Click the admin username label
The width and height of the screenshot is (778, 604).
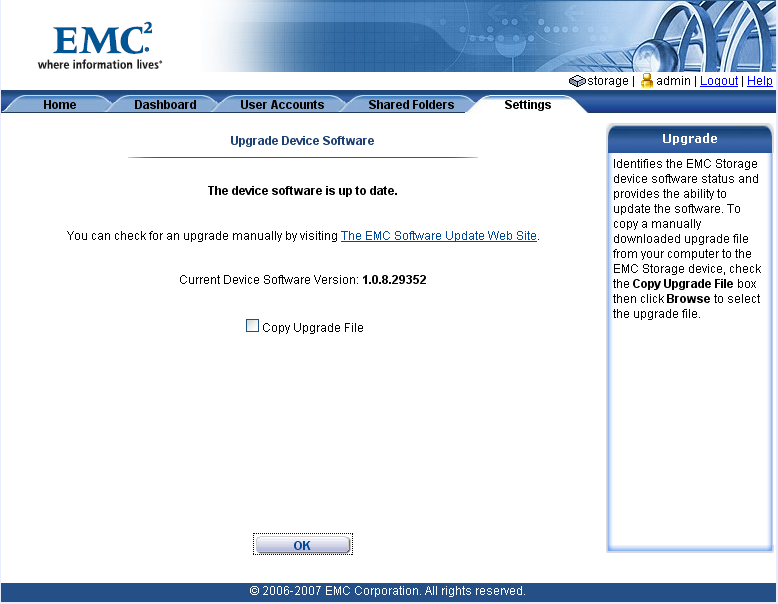coord(673,81)
